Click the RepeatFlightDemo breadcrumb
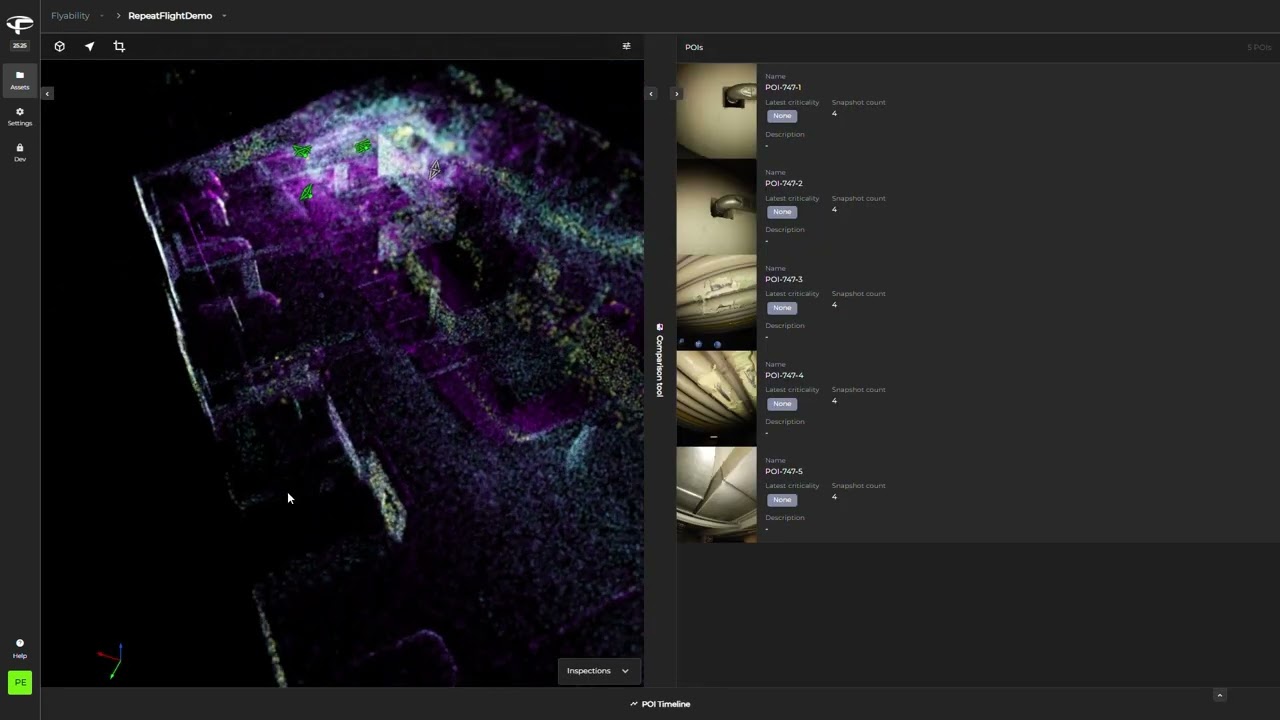The image size is (1280, 720). point(170,16)
